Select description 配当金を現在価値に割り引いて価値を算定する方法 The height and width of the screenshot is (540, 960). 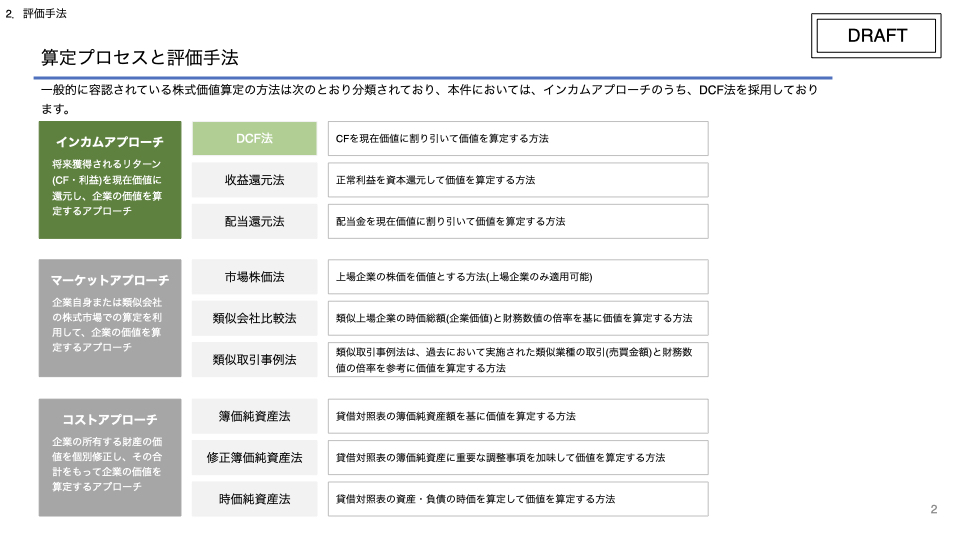518,222
